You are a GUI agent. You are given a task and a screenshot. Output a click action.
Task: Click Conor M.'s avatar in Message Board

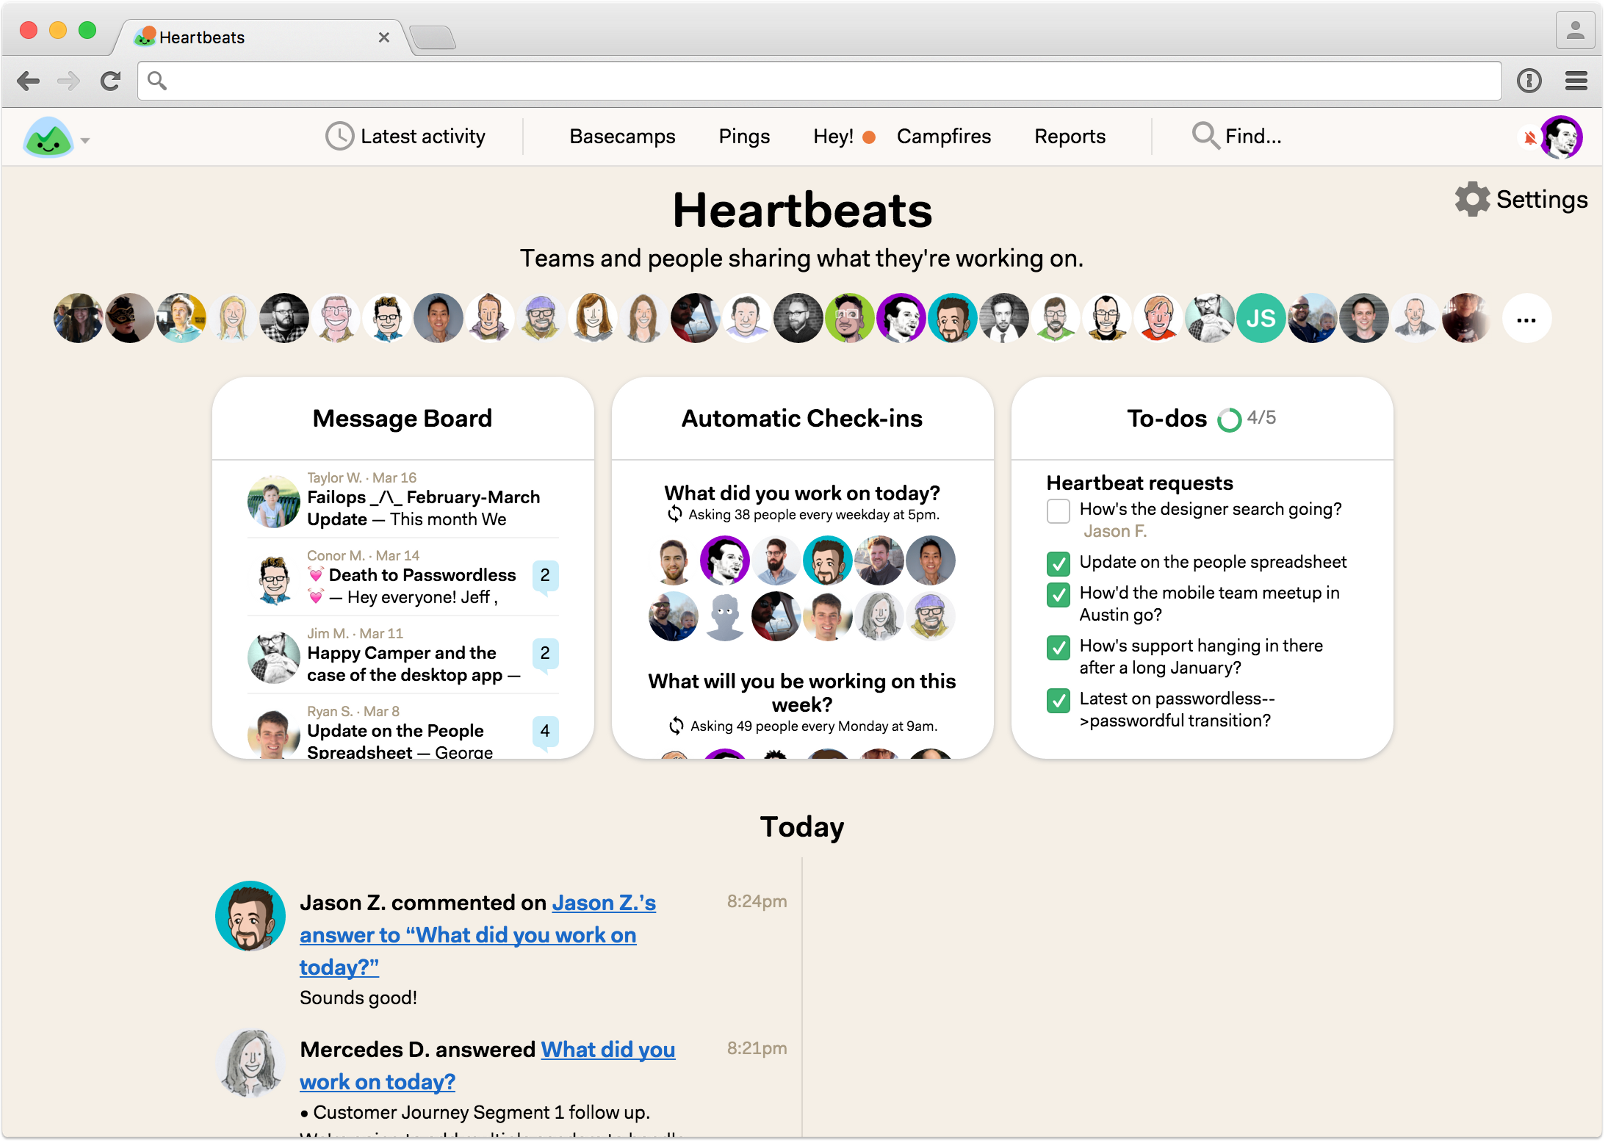tap(273, 580)
